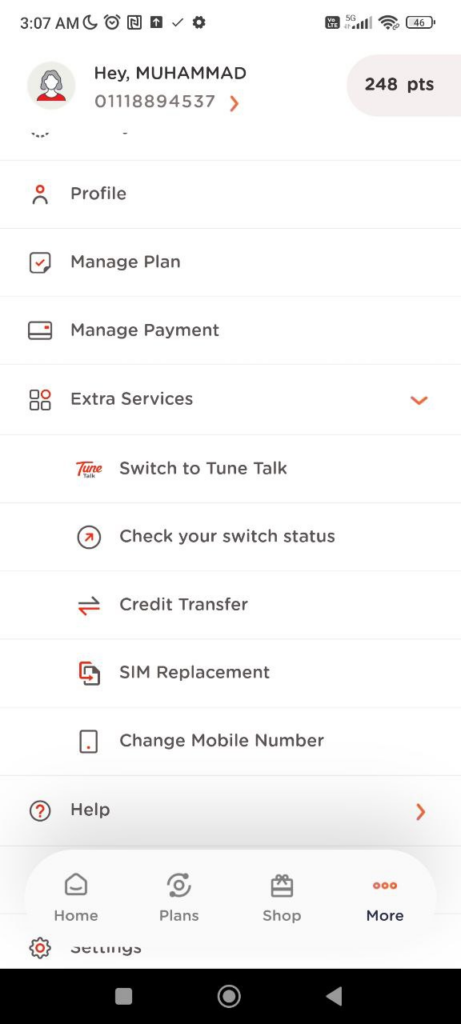The width and height of the screenshot is (461, 1024).
Task: Open Help via its right chevron
Action: pos(421,812)
